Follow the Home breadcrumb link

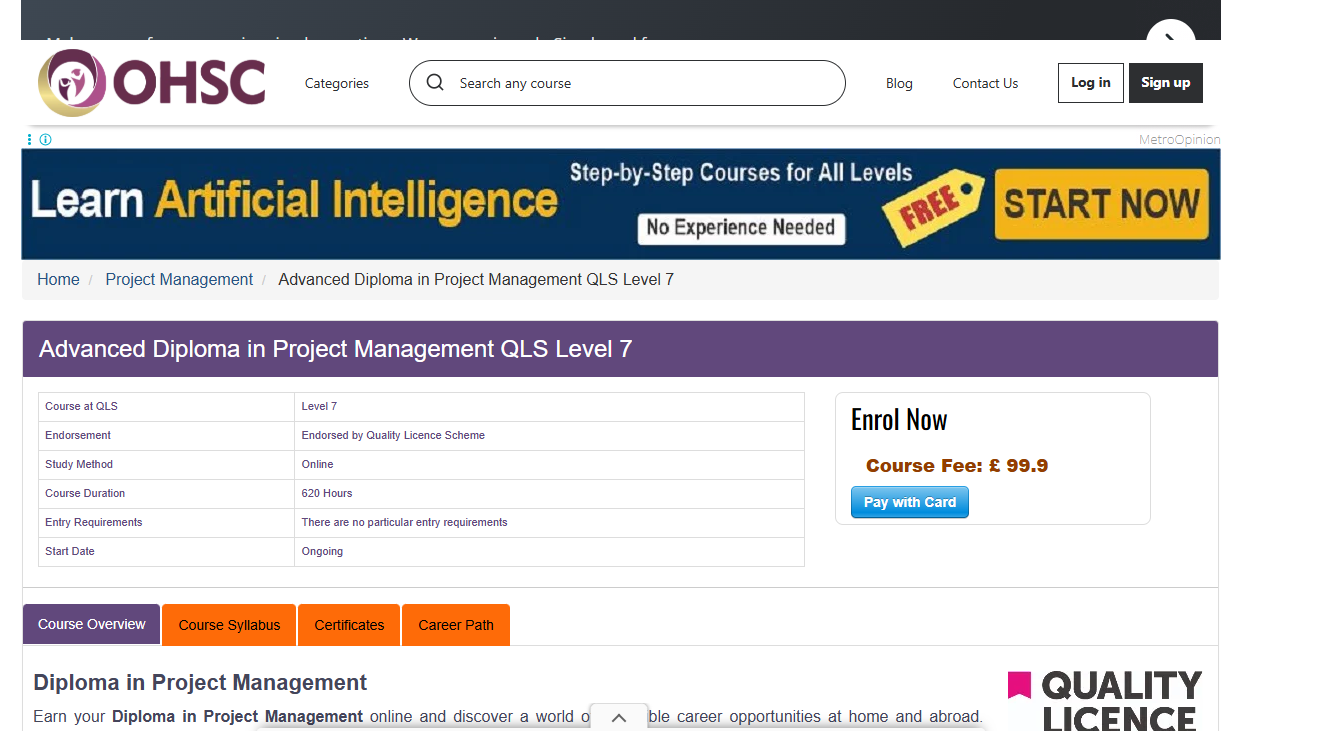pos(58,279)
